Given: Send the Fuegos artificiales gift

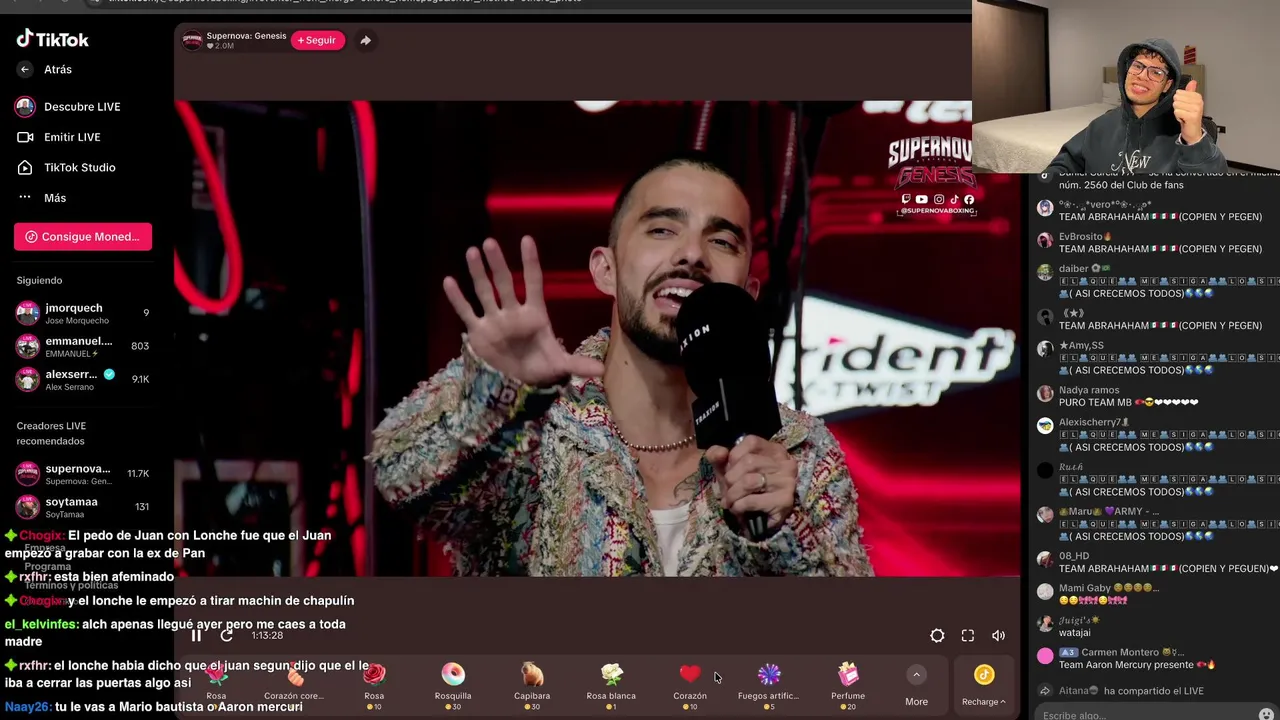Looking at the screenshot, I should [768, 686].
